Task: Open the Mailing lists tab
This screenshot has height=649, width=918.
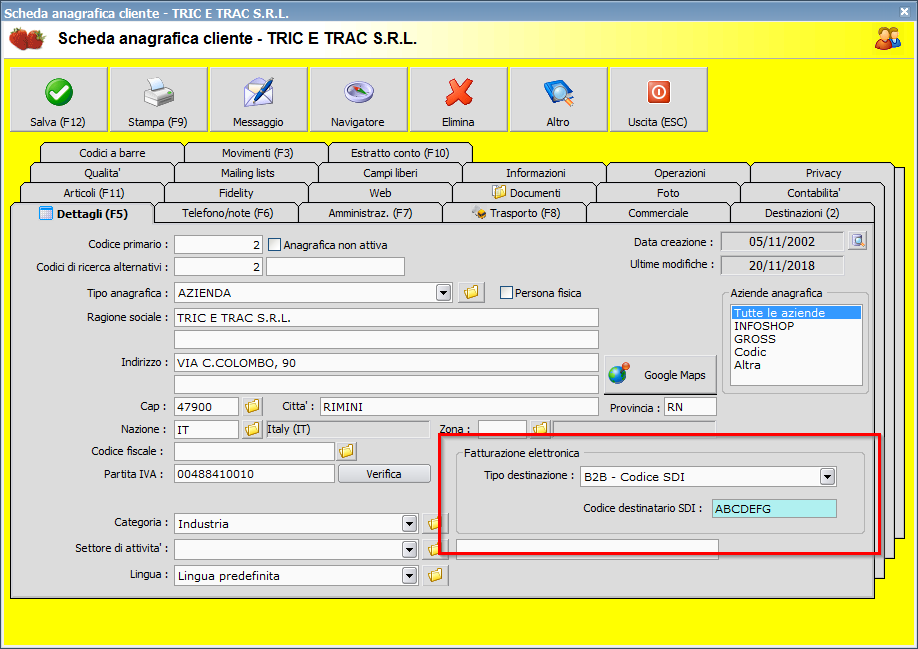Action: (247, 173)
